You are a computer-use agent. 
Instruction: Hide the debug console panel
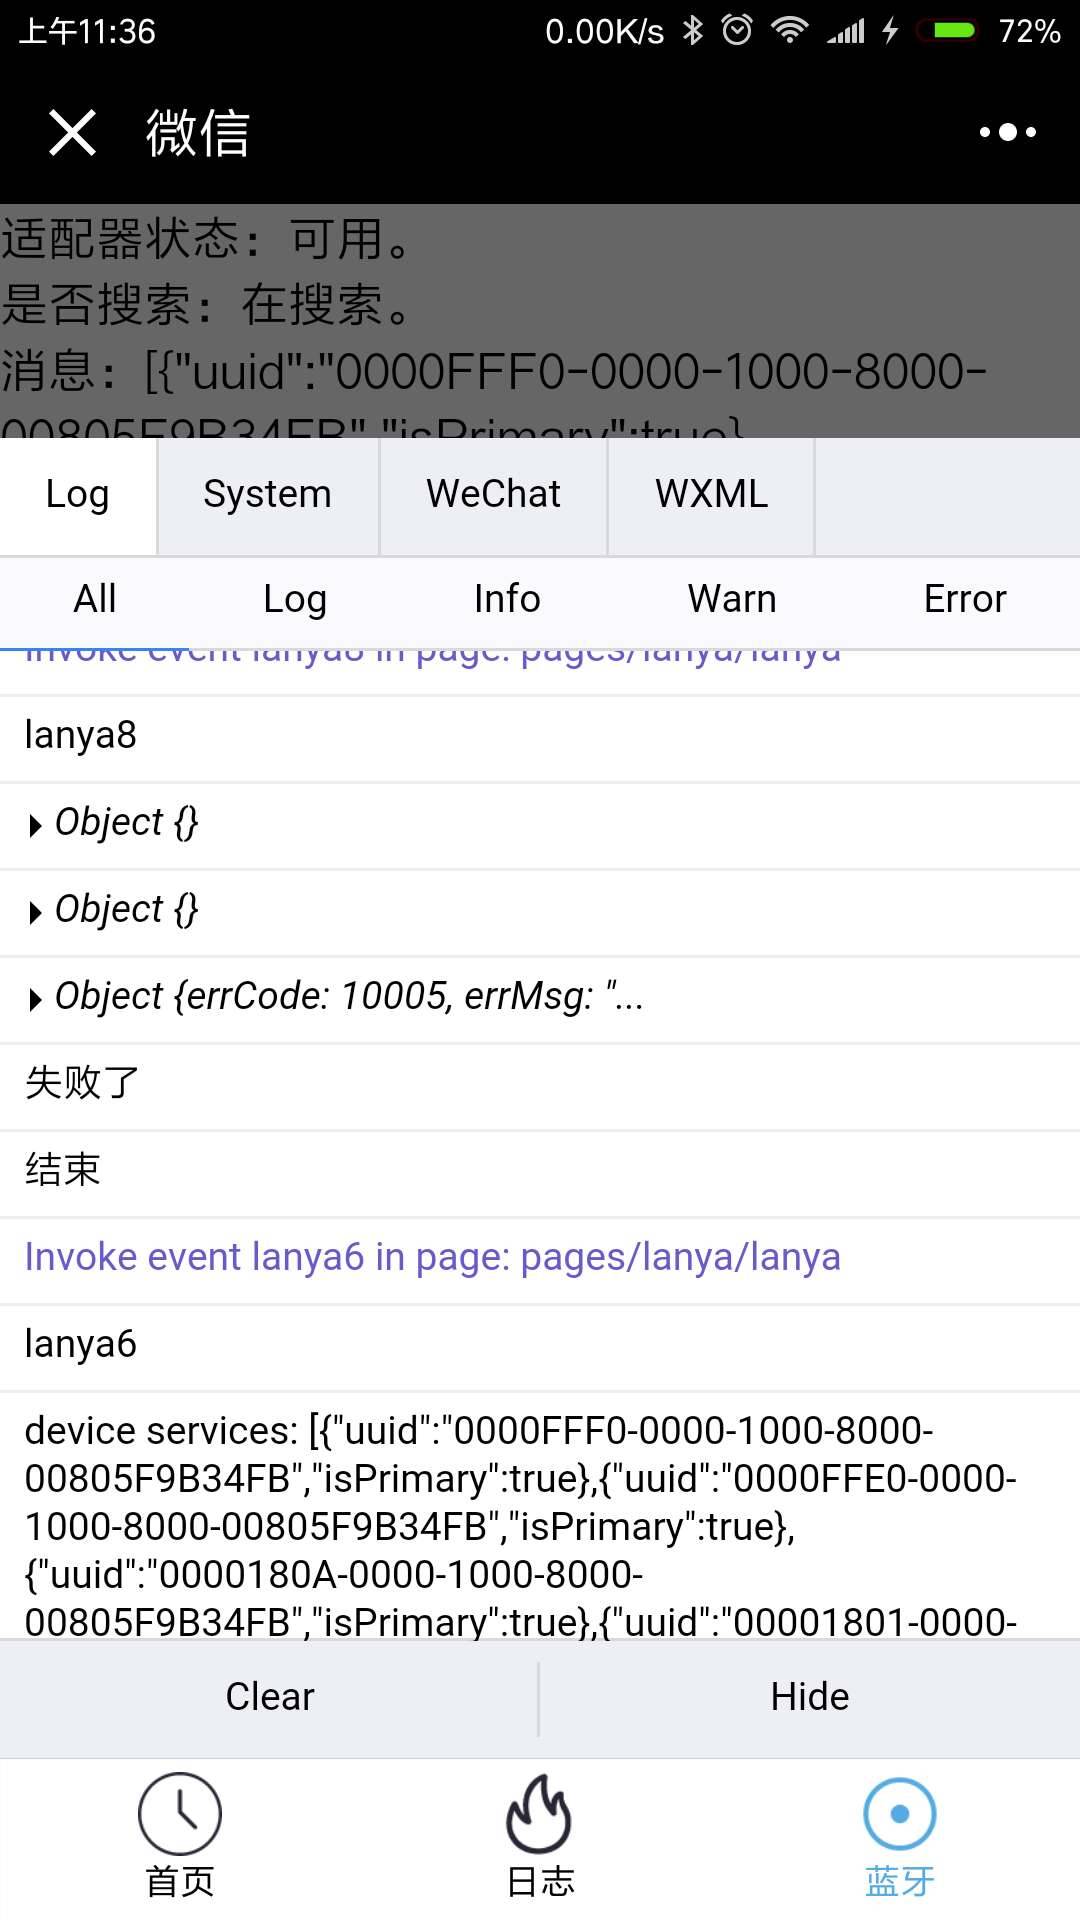pos(810,1697)
